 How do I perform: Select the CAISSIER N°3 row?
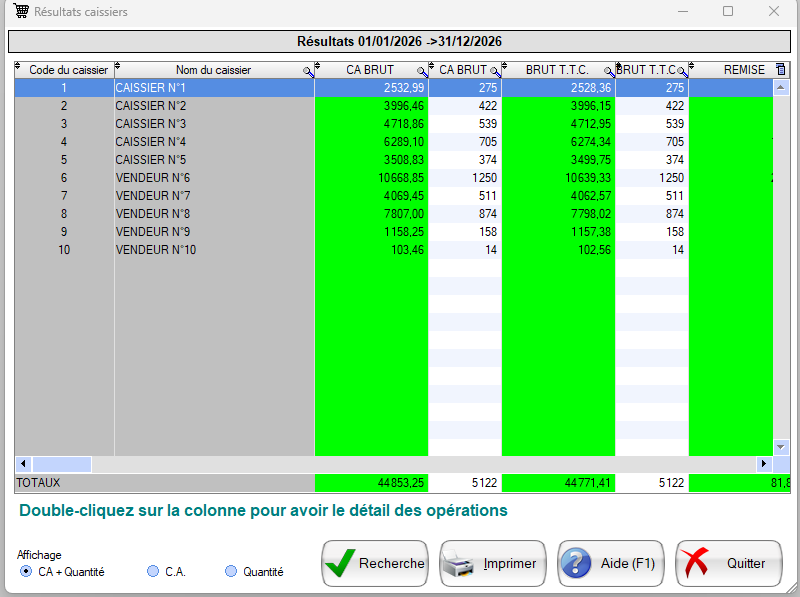200,123
